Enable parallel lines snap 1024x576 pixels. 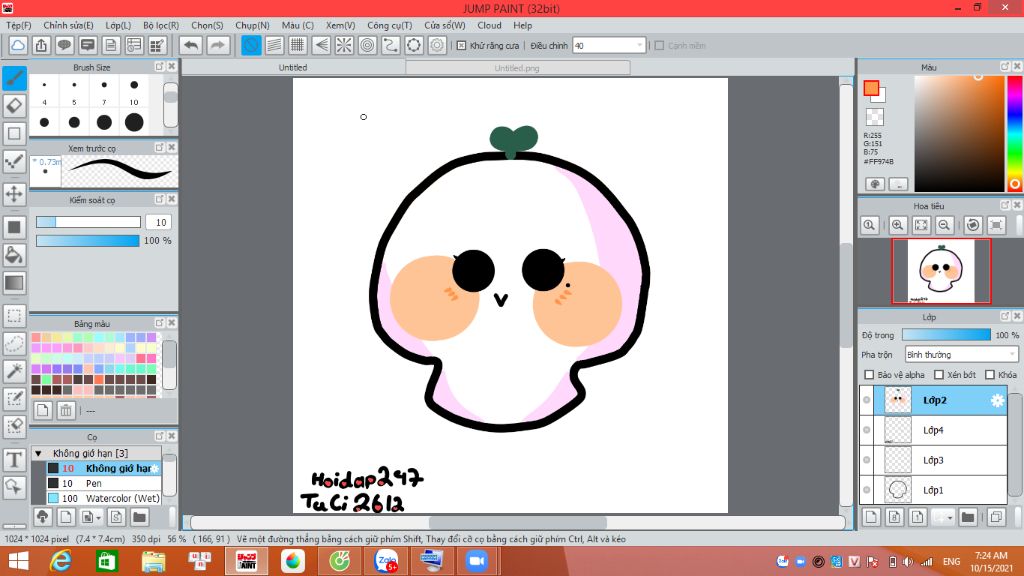pos(274,45)
